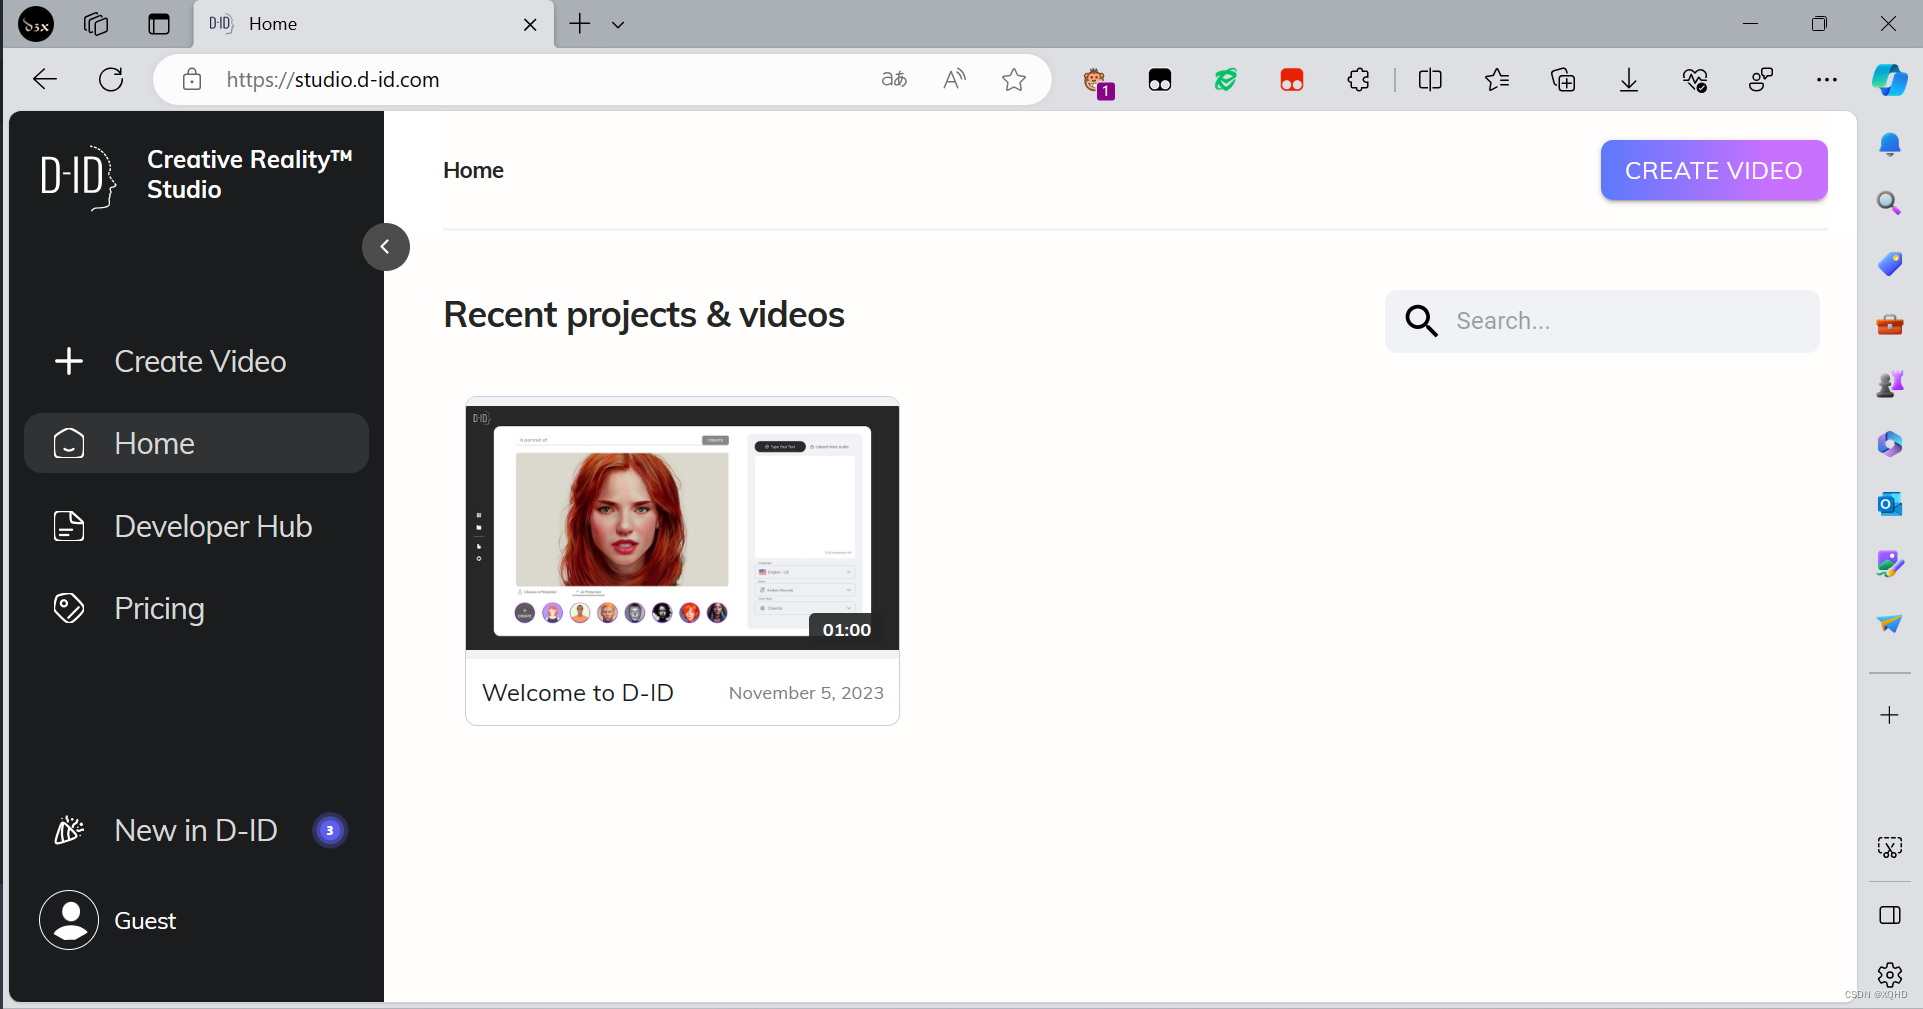Open the Microsoft 365 icon in Edge sidebar
1923x1009 pixels.
coord(1889,444)
